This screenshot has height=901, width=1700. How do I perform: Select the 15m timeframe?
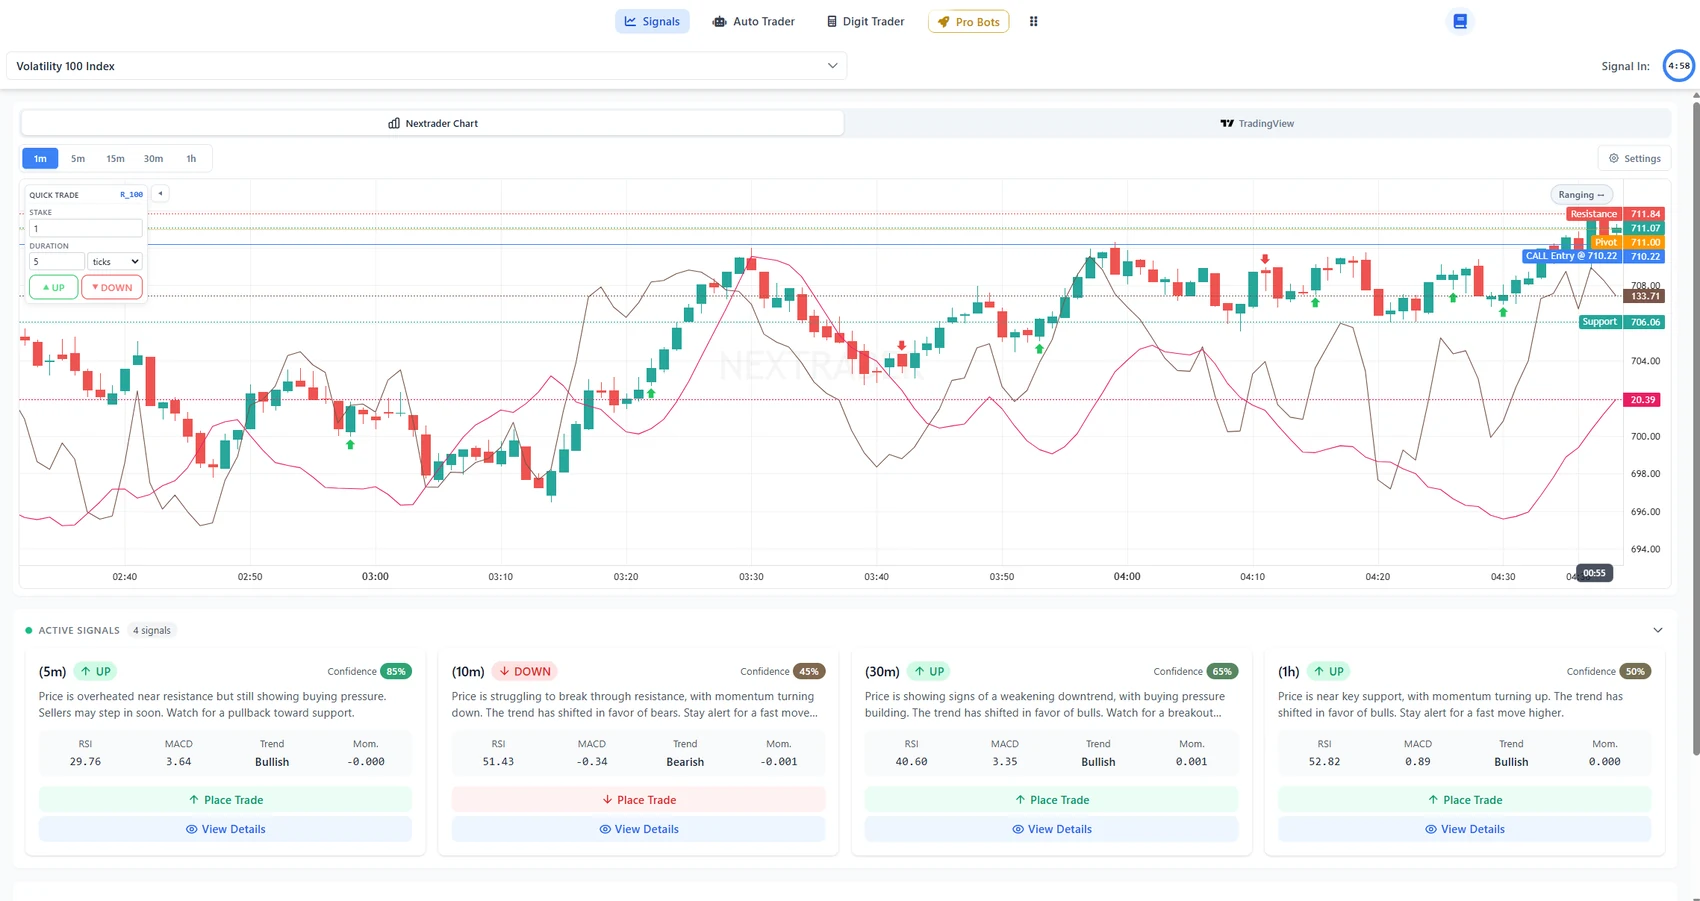115,158
